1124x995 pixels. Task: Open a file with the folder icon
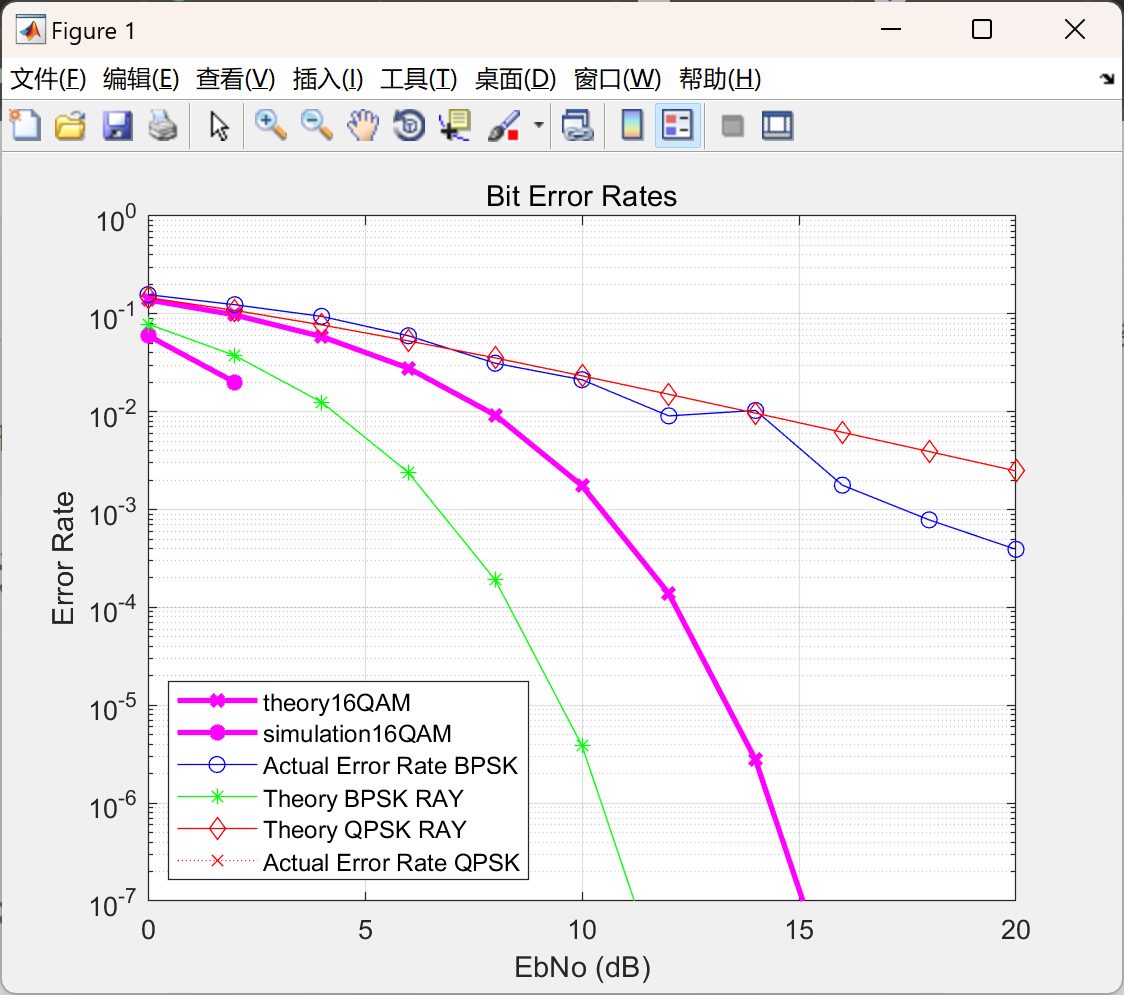click(70, 125)
